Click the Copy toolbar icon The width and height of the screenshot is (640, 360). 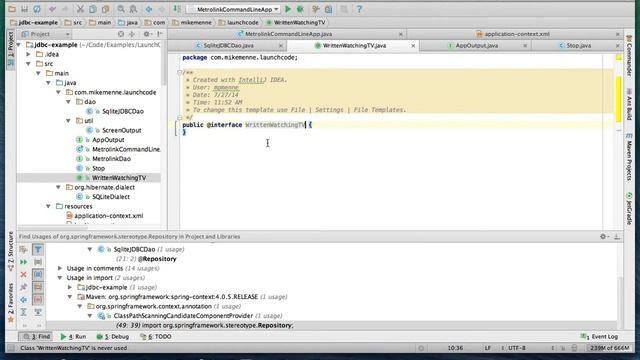[93, 9]
